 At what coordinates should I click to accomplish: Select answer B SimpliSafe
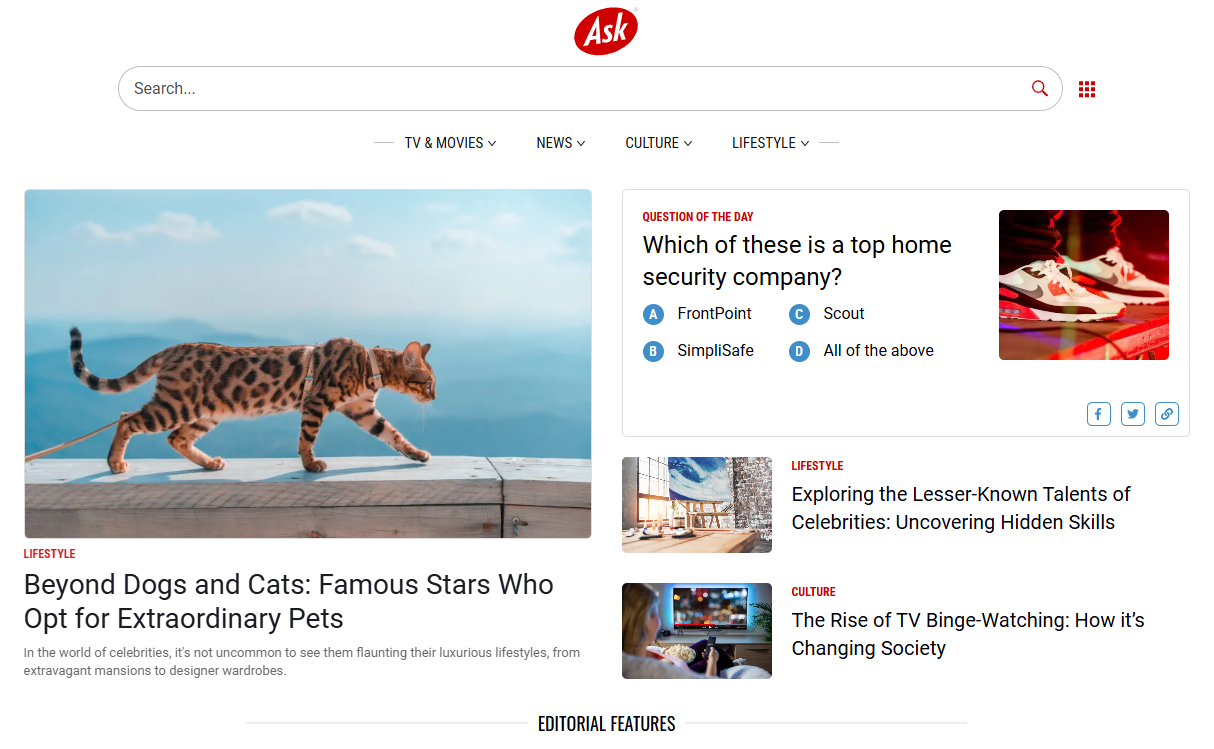tap(698, 351)
